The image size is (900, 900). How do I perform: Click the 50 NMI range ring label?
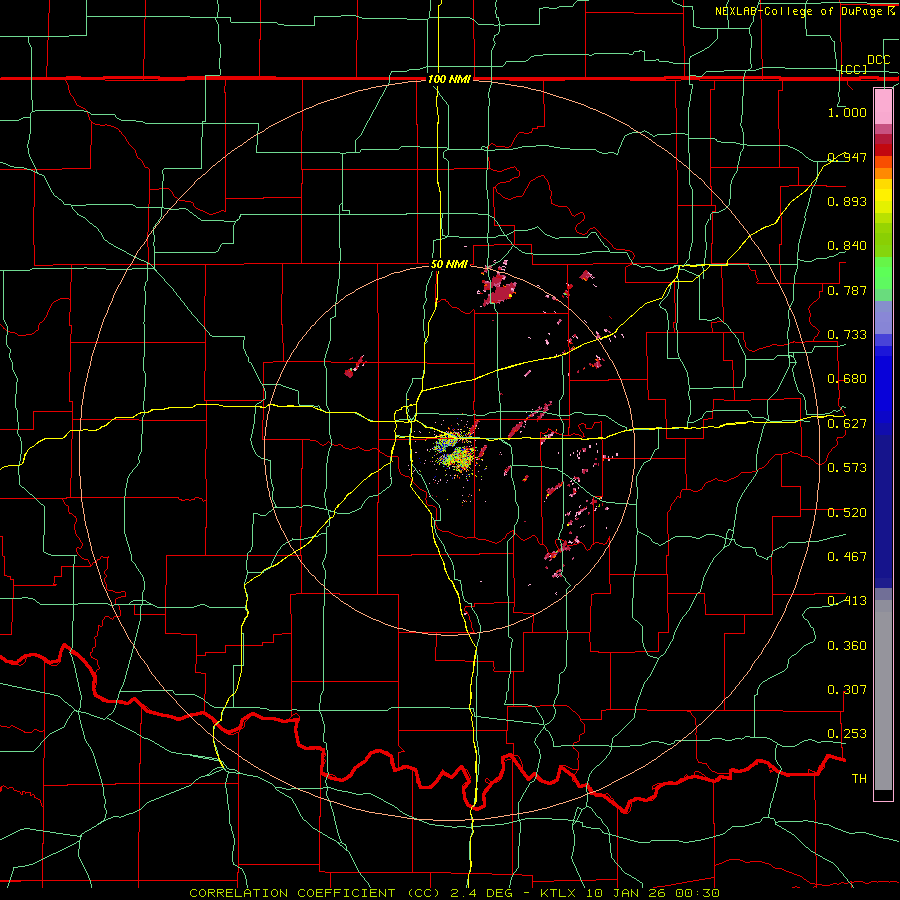point(449,265)
